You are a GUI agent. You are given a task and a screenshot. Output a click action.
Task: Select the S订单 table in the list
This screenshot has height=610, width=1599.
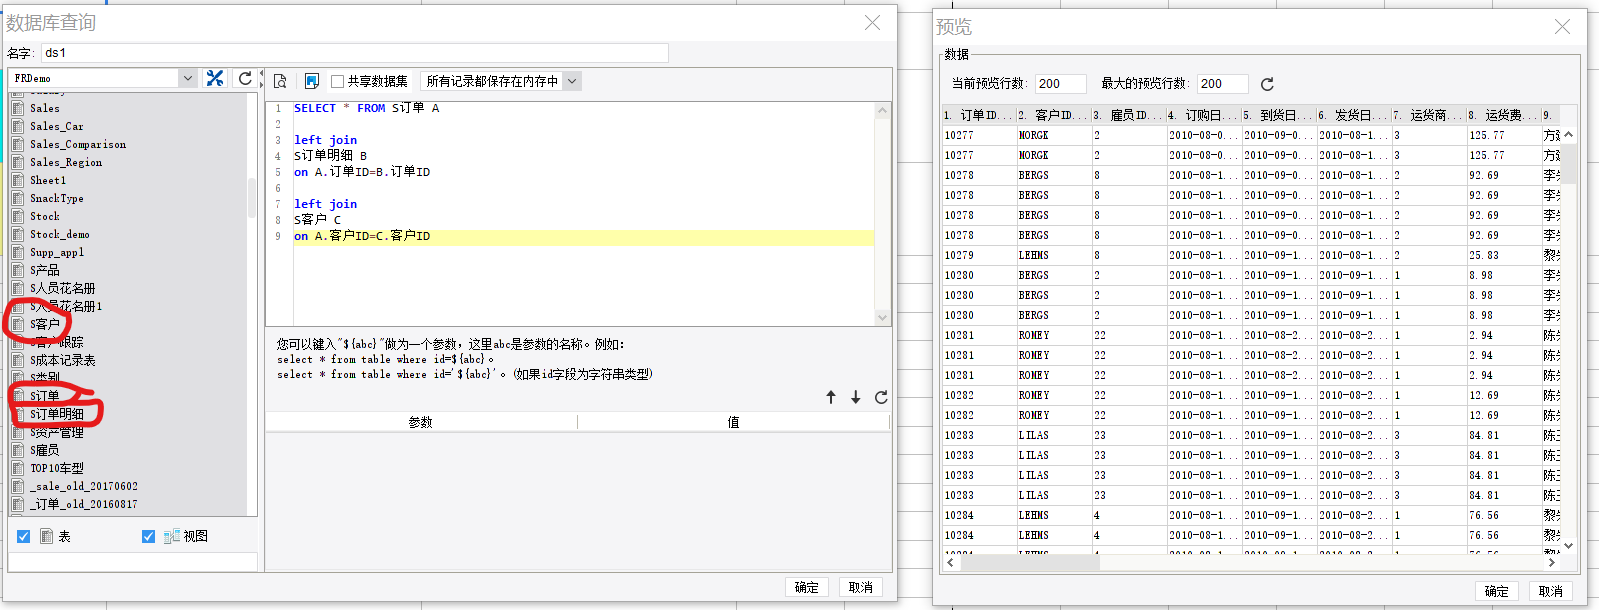[45, 396]
